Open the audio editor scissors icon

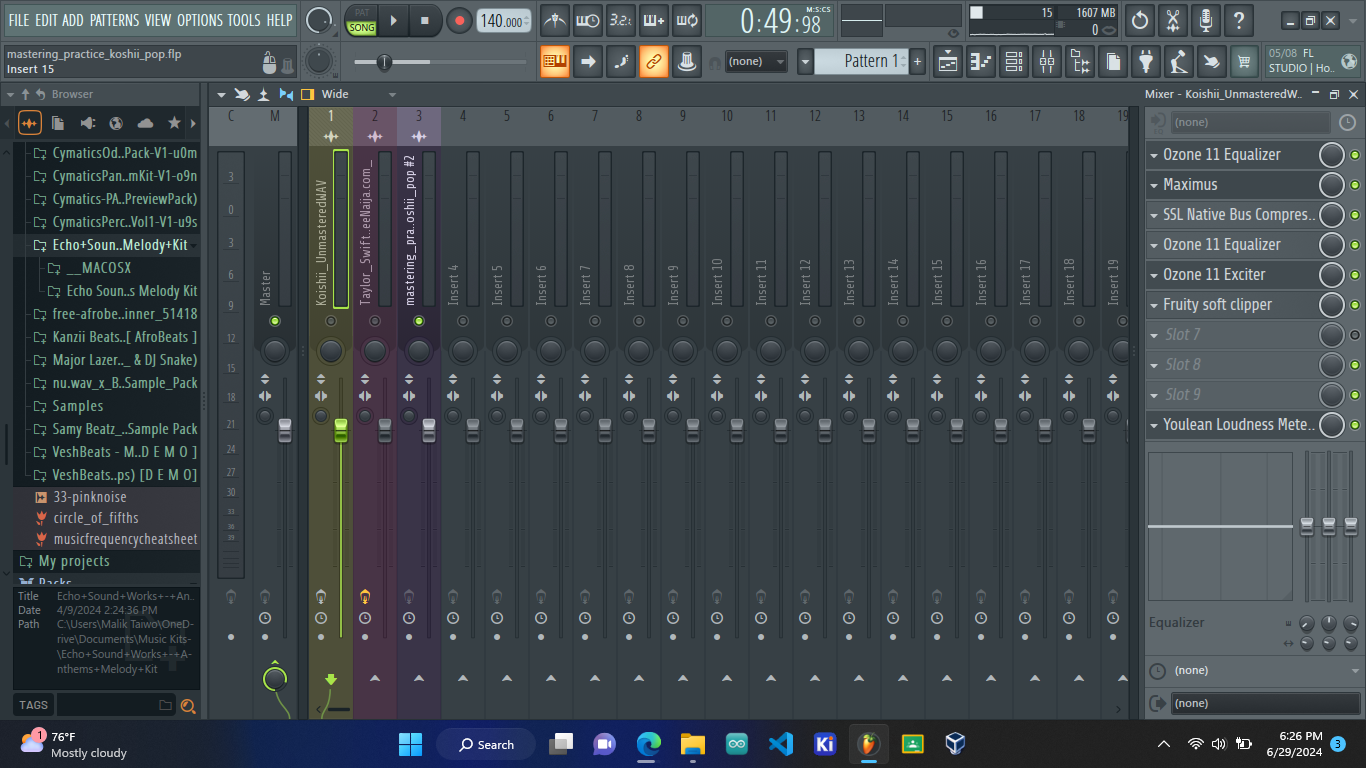(x=1173, y=20)
